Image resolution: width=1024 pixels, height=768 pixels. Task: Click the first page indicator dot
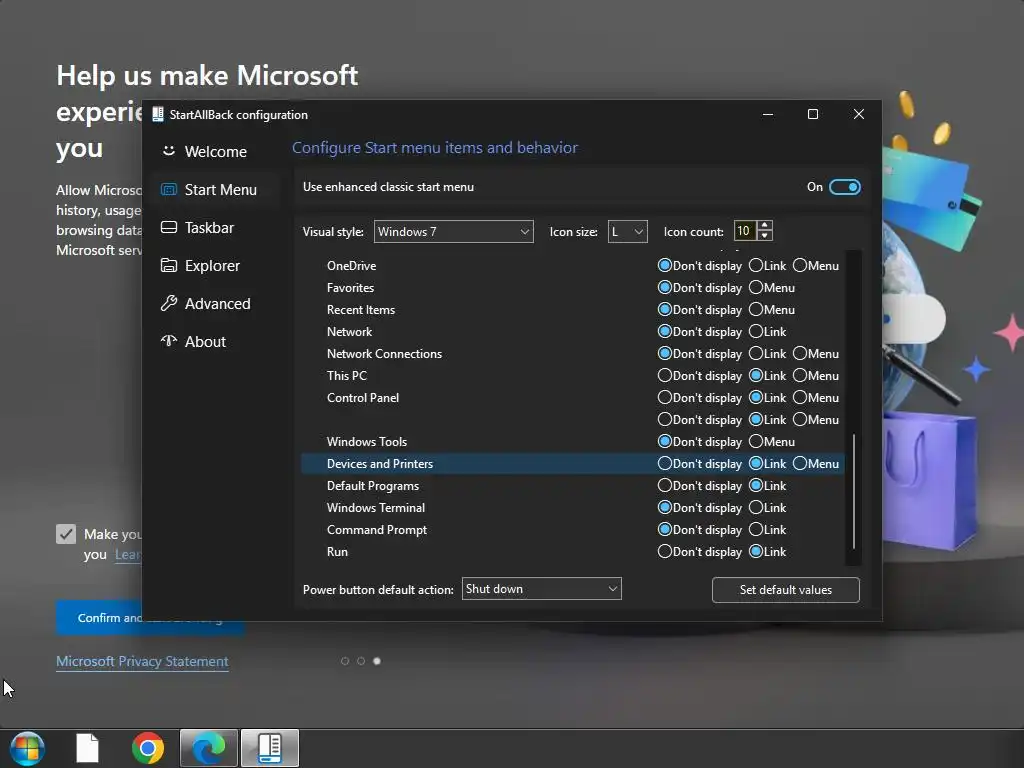tap(345, 661)
